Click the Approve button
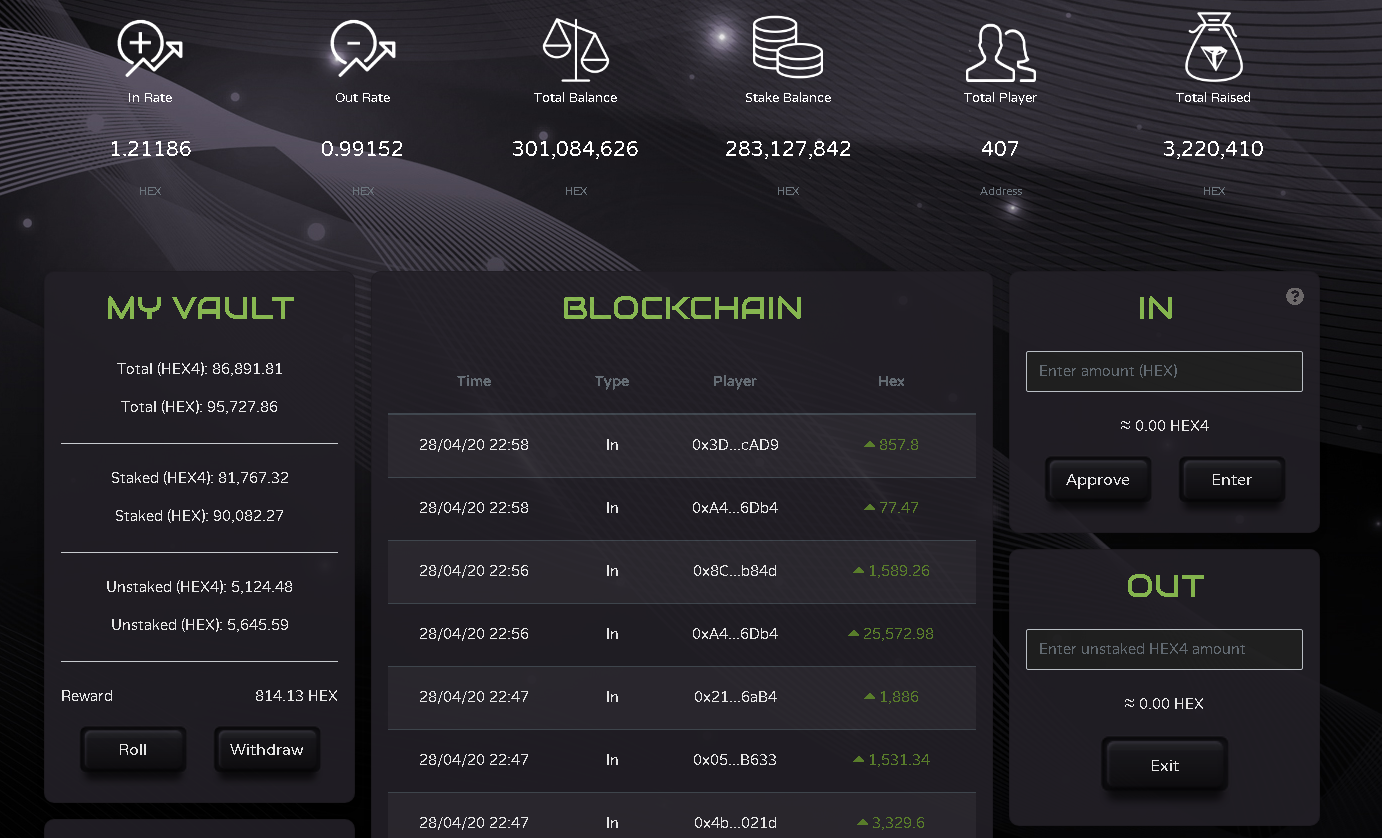The image size is (1382, 838). point(1097,480)
